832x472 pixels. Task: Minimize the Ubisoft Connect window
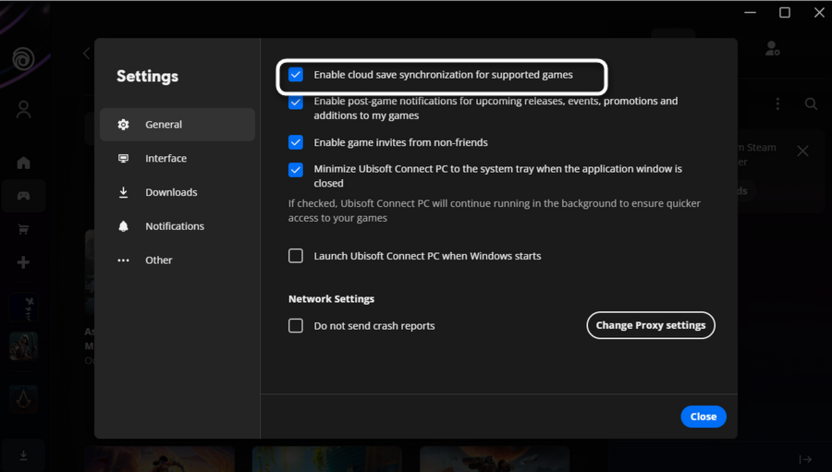pyautogui.click(x=750, y=12)
